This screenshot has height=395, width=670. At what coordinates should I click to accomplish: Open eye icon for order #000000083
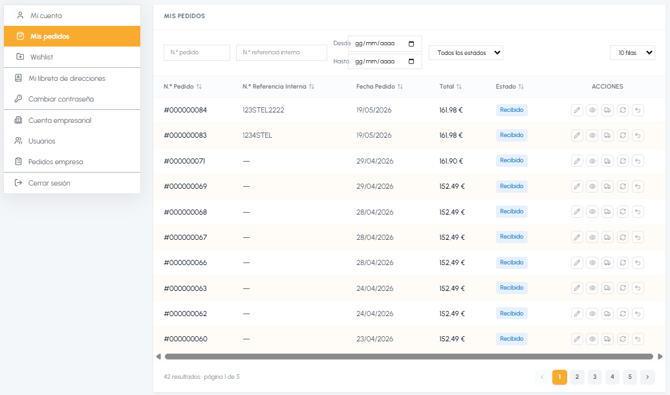point(592,136)
